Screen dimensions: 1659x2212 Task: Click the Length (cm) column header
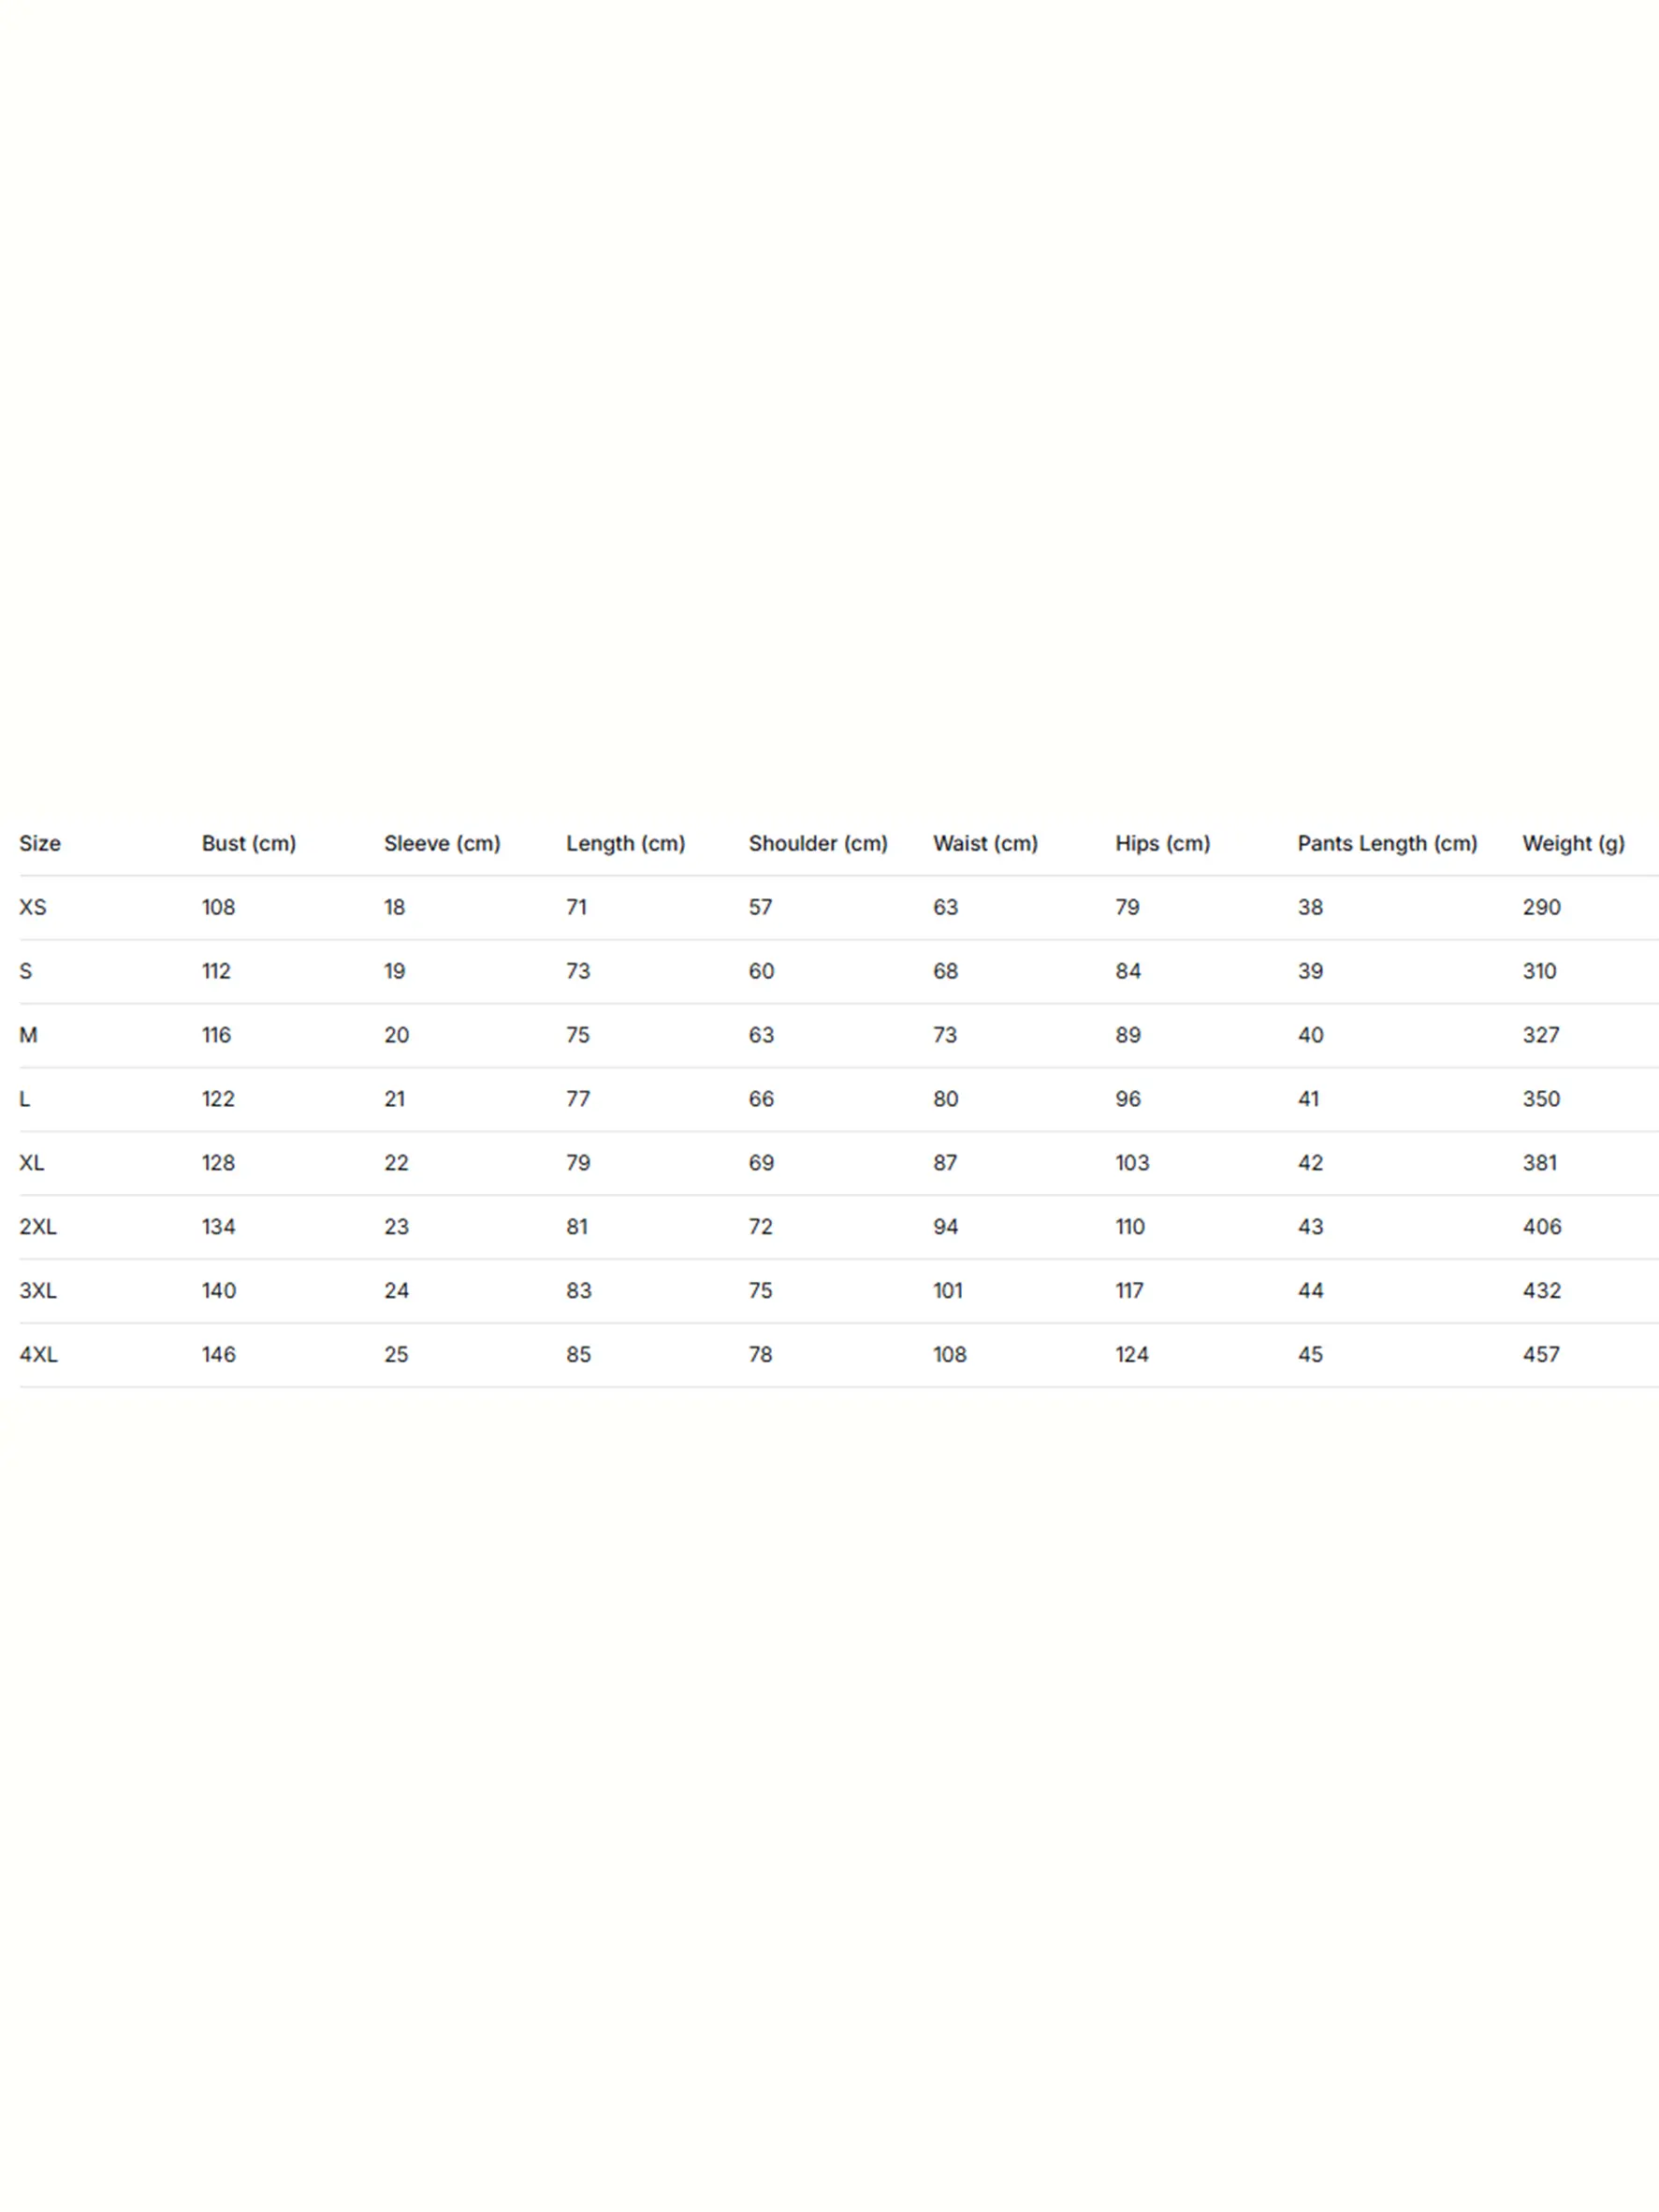pos(625,843)
